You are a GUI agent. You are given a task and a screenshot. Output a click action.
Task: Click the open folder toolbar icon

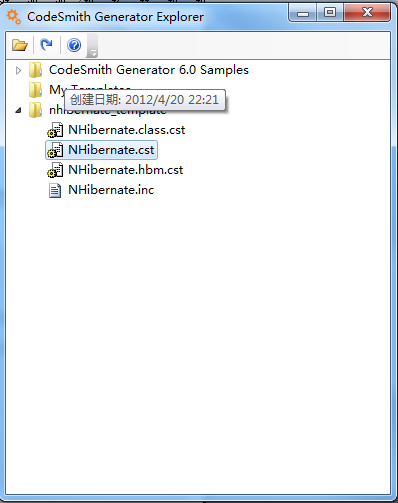pyautogui.click(x=20, y=45)
